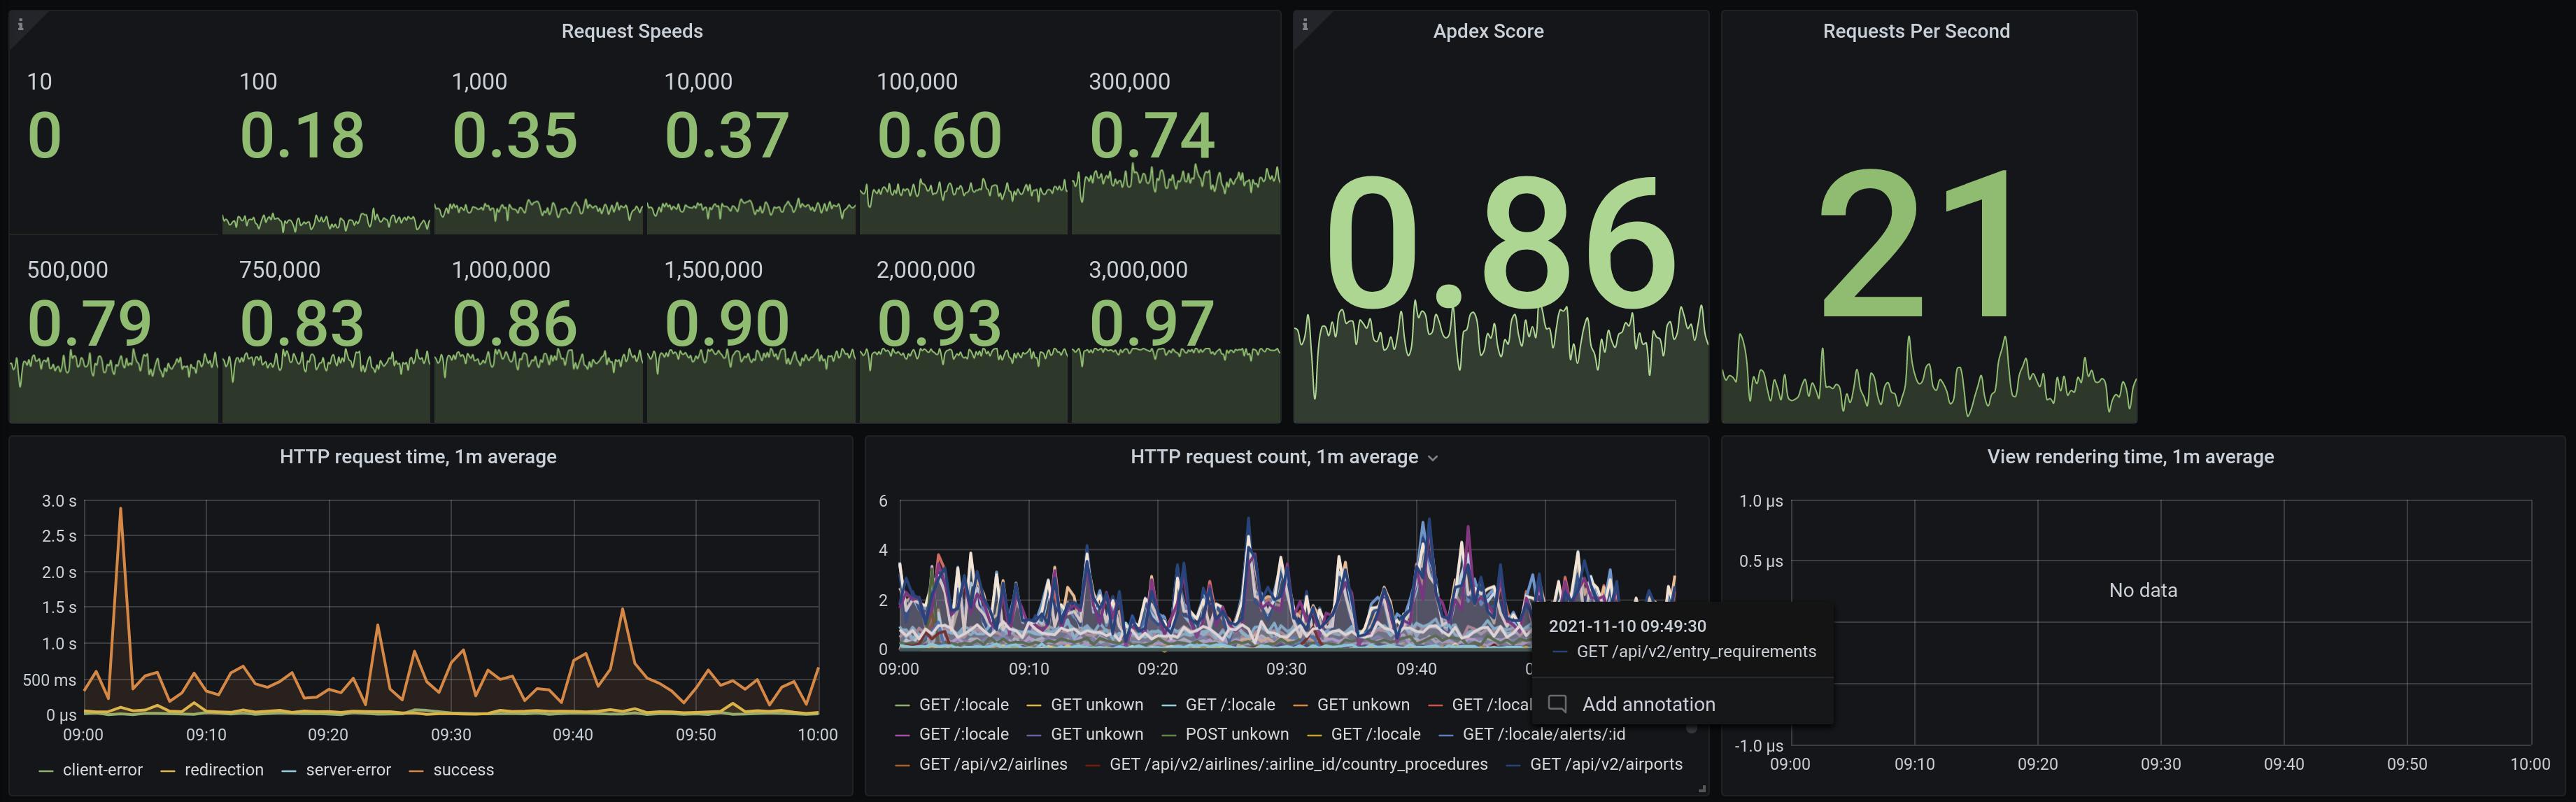The width and height of the screenshot is (2576, 802).
Task: Toggle the redirection series in the legend
Action: 223,770
